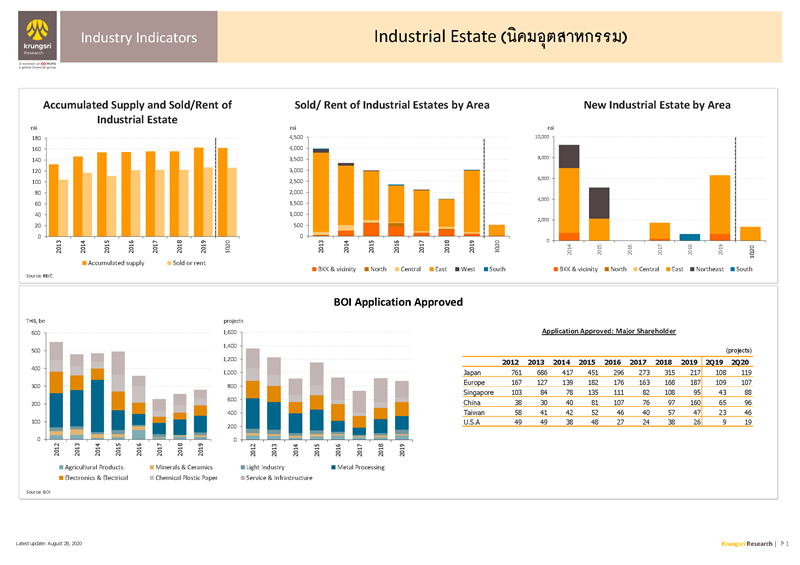This screenshot has width=800, height=565.
Task: Click the Light Industry legend marker
Action: pos(241,467)
